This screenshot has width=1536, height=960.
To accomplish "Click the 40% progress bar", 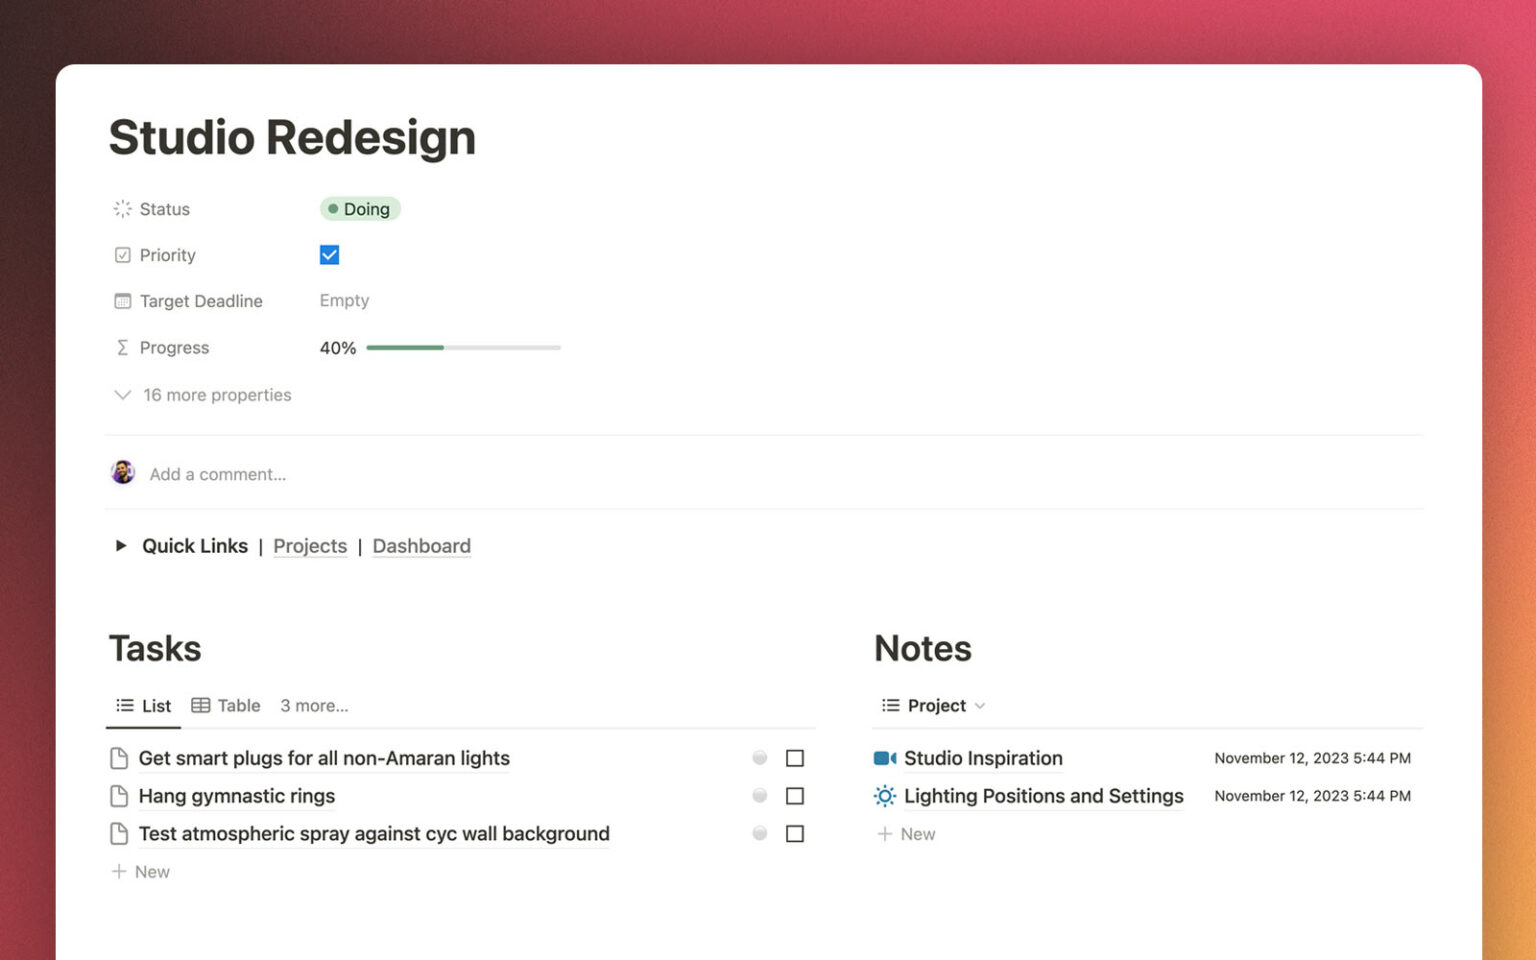I will coord(463,347).
